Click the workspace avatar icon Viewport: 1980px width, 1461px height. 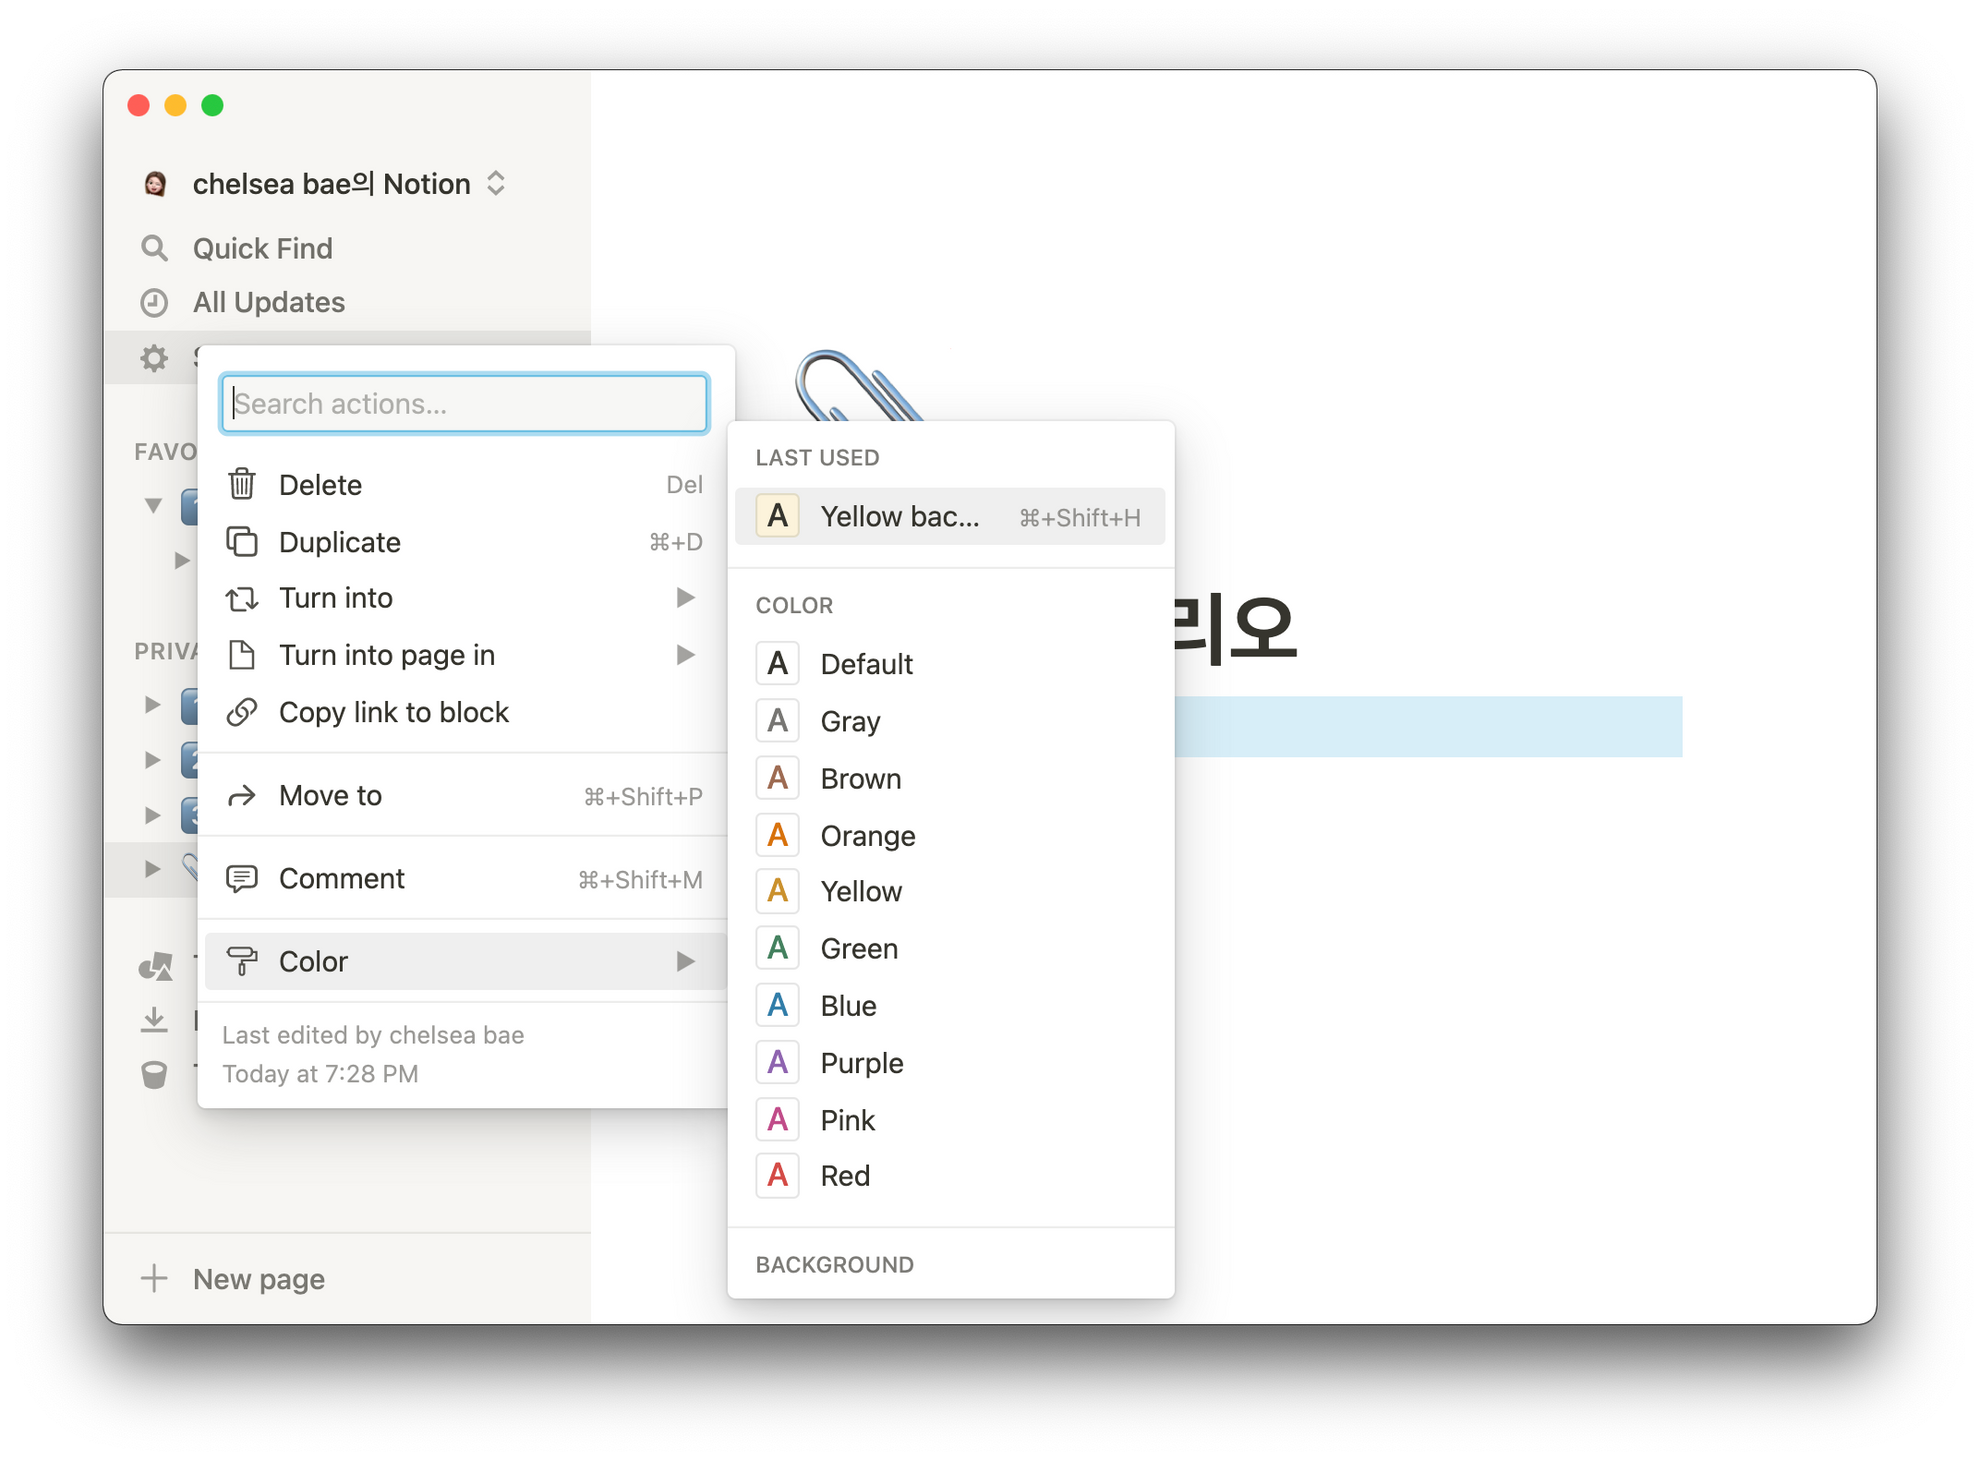[155, 184]
